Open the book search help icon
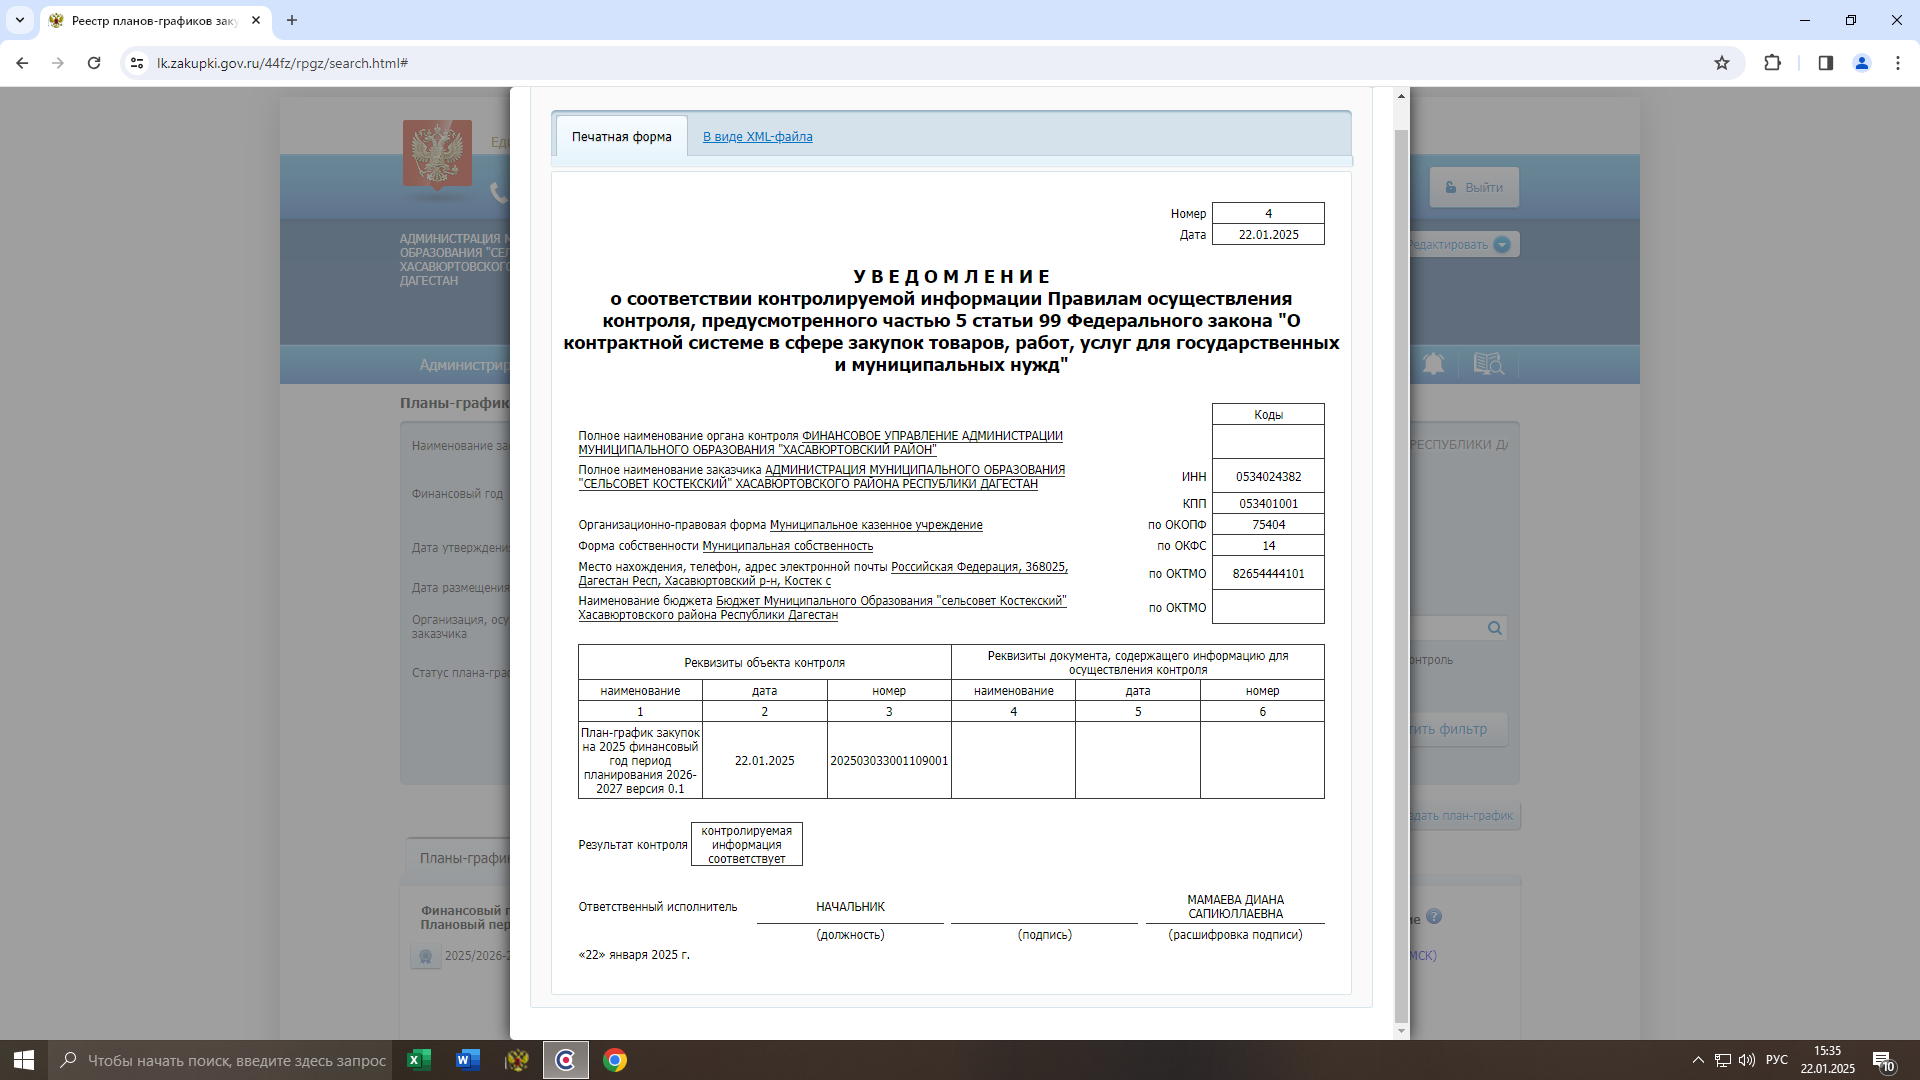The width and height of the screenshot is (1920, 1080). pos(1488,364)
